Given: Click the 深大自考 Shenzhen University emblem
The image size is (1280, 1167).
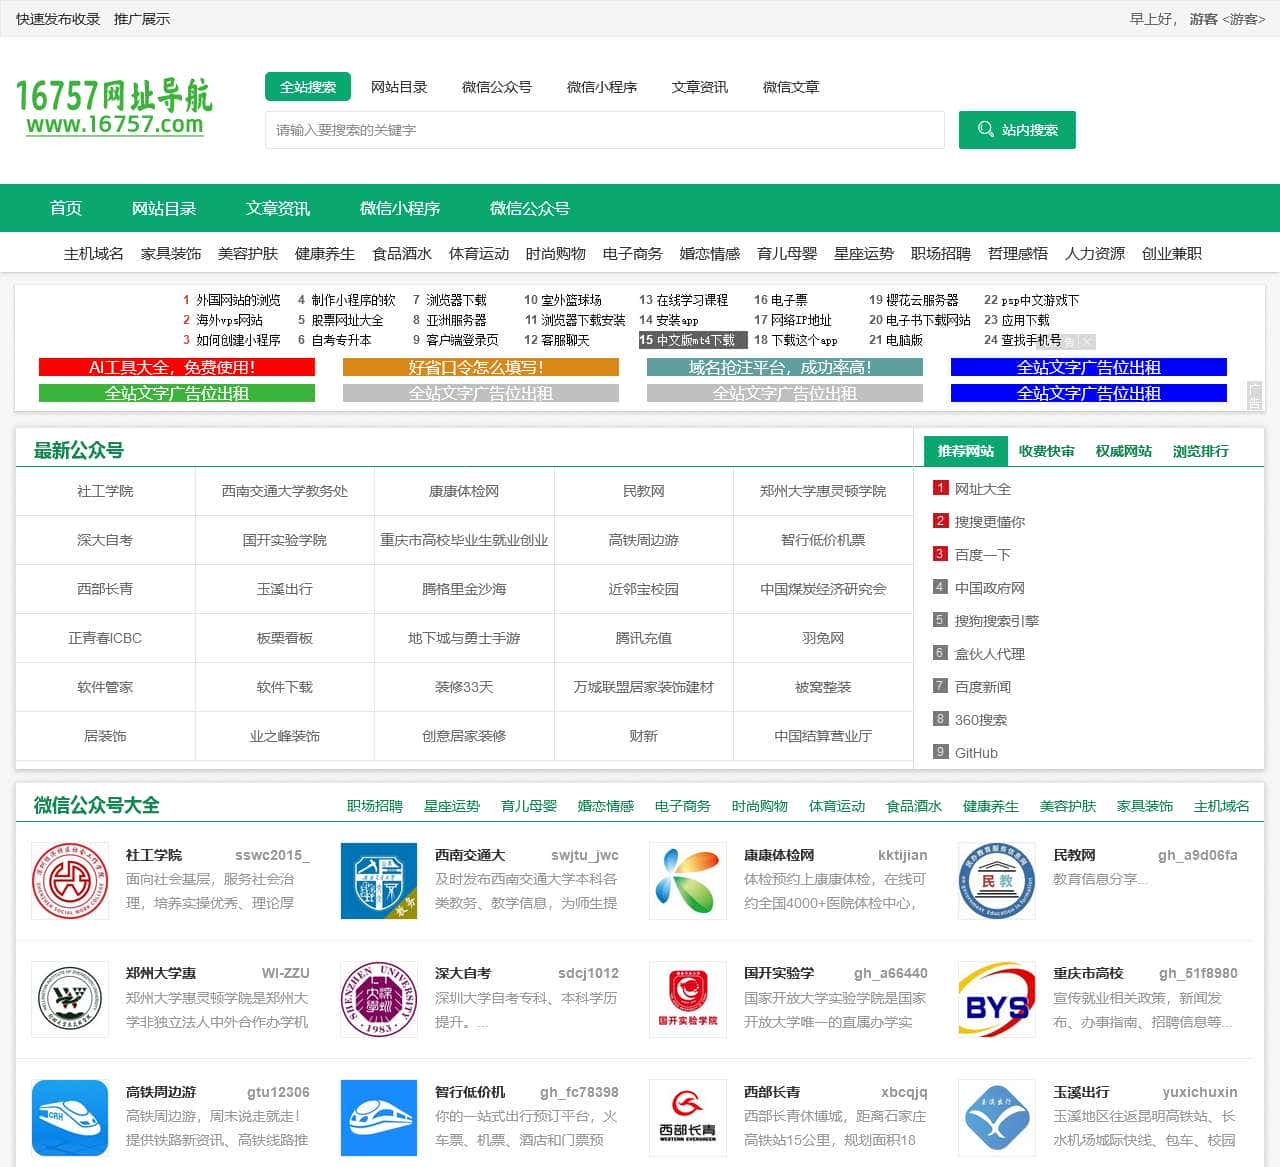Looking at the screenshot, I should 378,999.
